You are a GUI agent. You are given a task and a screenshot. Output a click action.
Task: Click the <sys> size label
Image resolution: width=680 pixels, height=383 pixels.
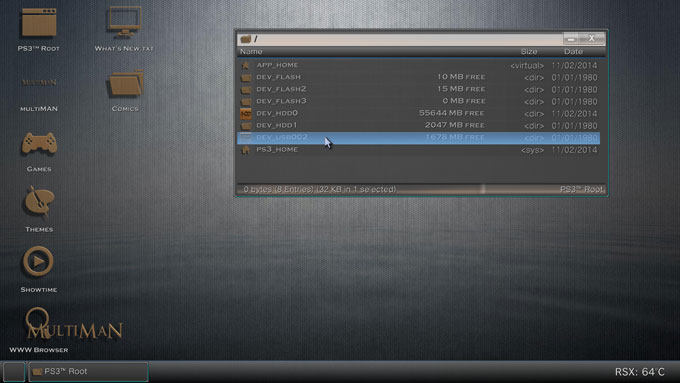532,151
